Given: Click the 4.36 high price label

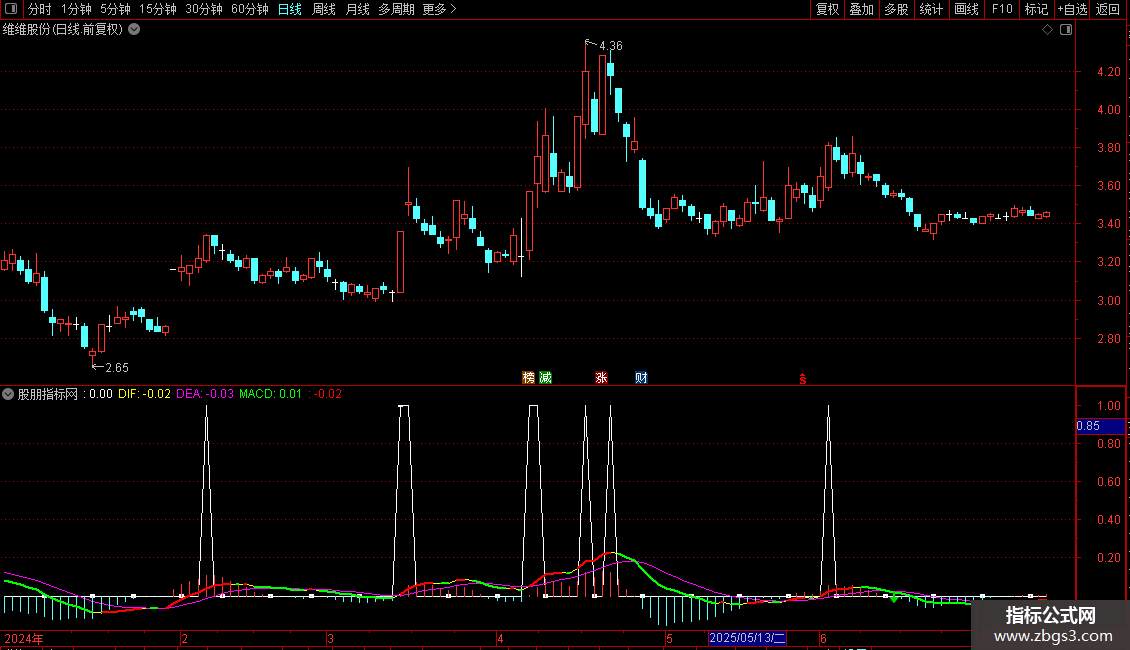Looking at the screenshot, I should pyautogui.click(x=611, y=45).
